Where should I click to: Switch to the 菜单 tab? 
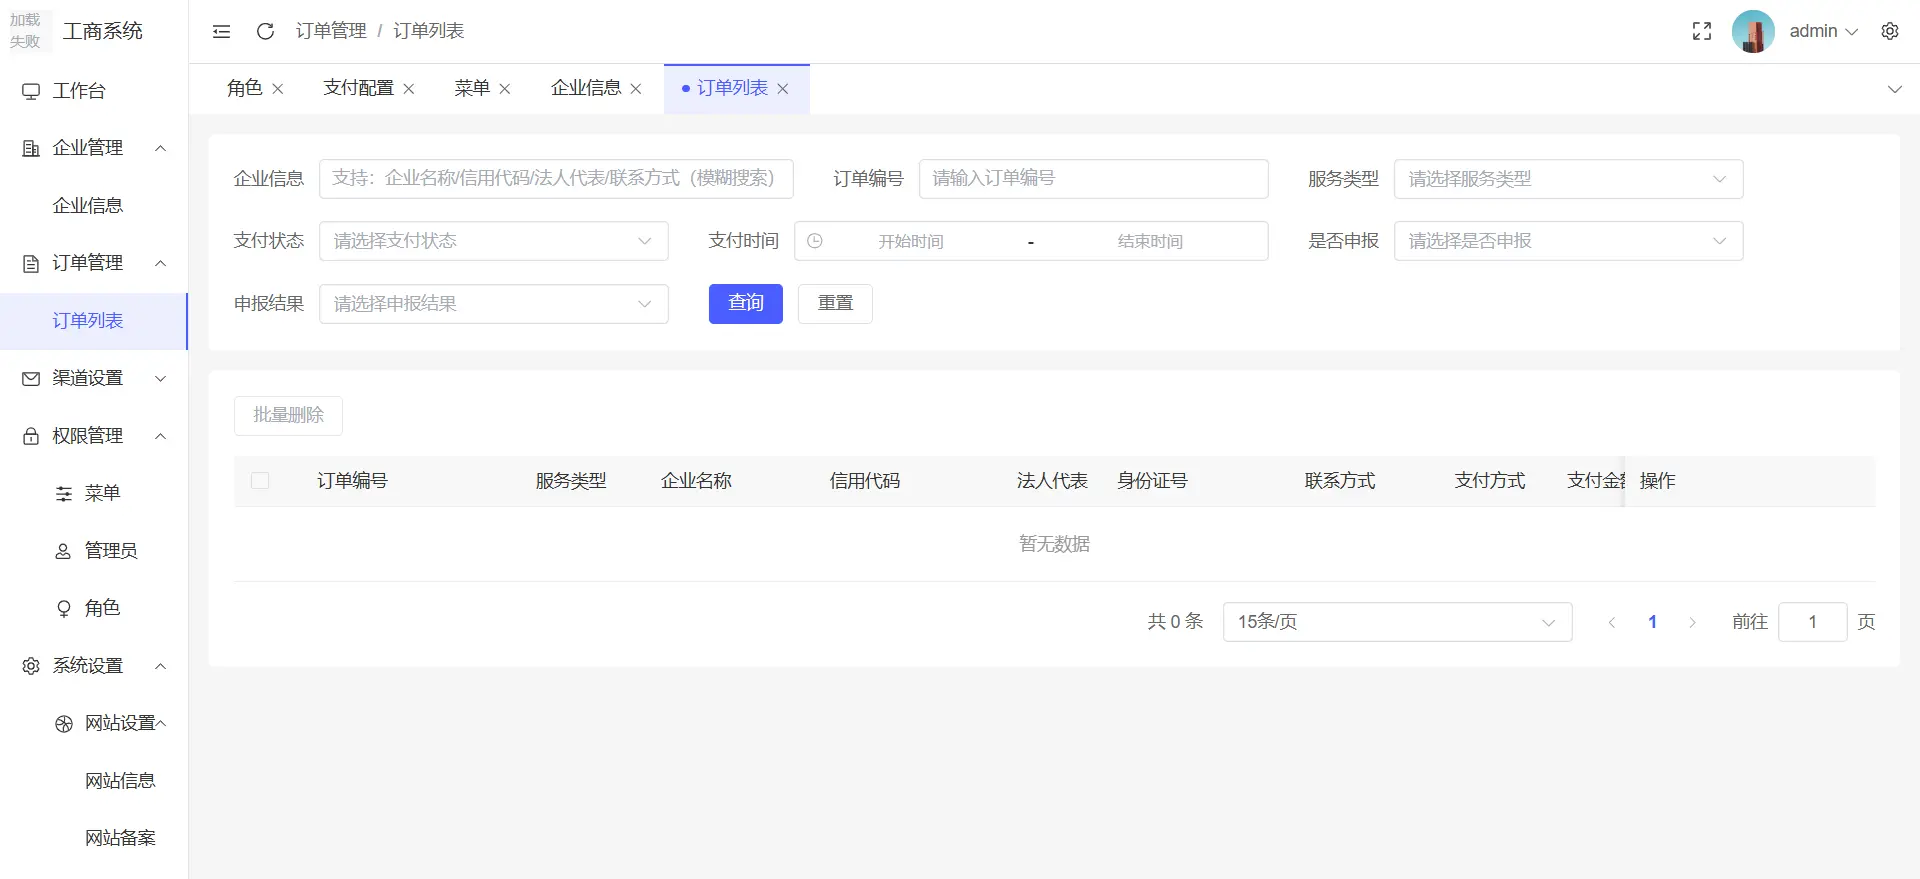(472, 88)
